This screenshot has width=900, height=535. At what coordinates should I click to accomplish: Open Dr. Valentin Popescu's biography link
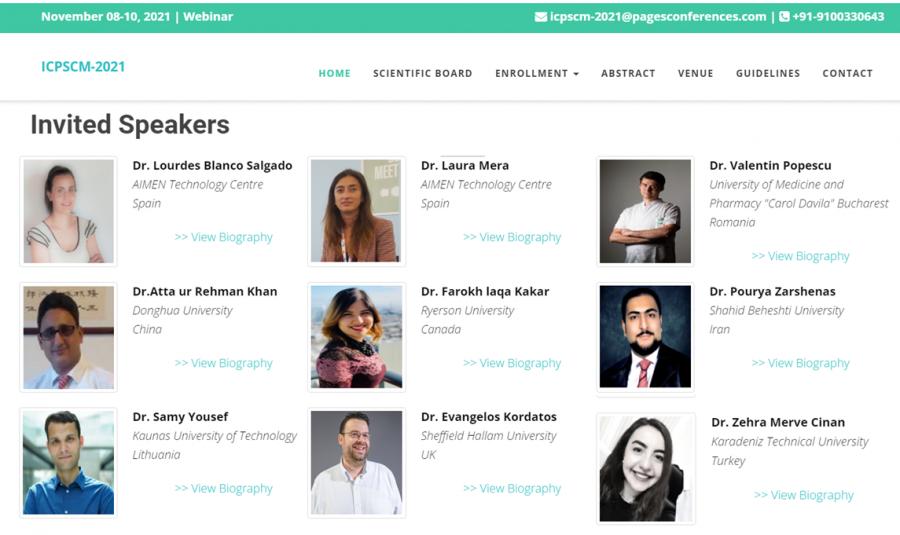[800, 256]
